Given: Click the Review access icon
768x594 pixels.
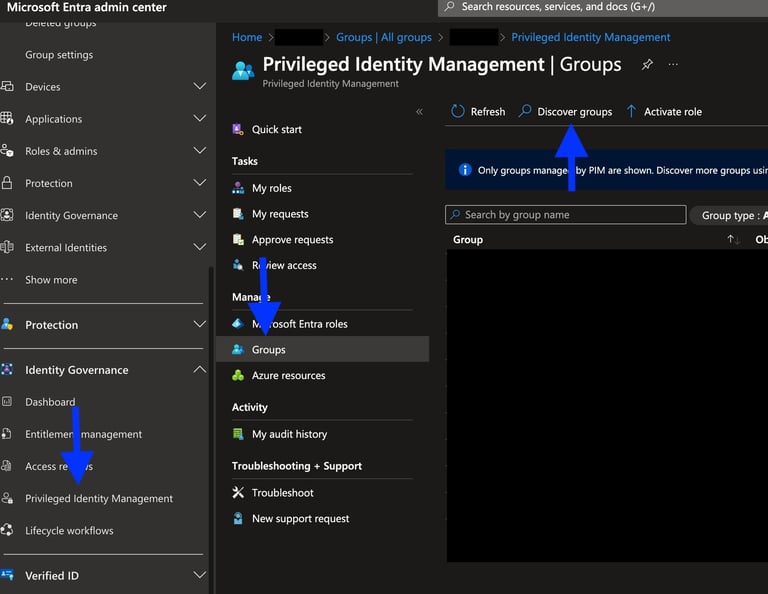Looking at the screenshot, I should pyautogui.click(x=238, y=265).
